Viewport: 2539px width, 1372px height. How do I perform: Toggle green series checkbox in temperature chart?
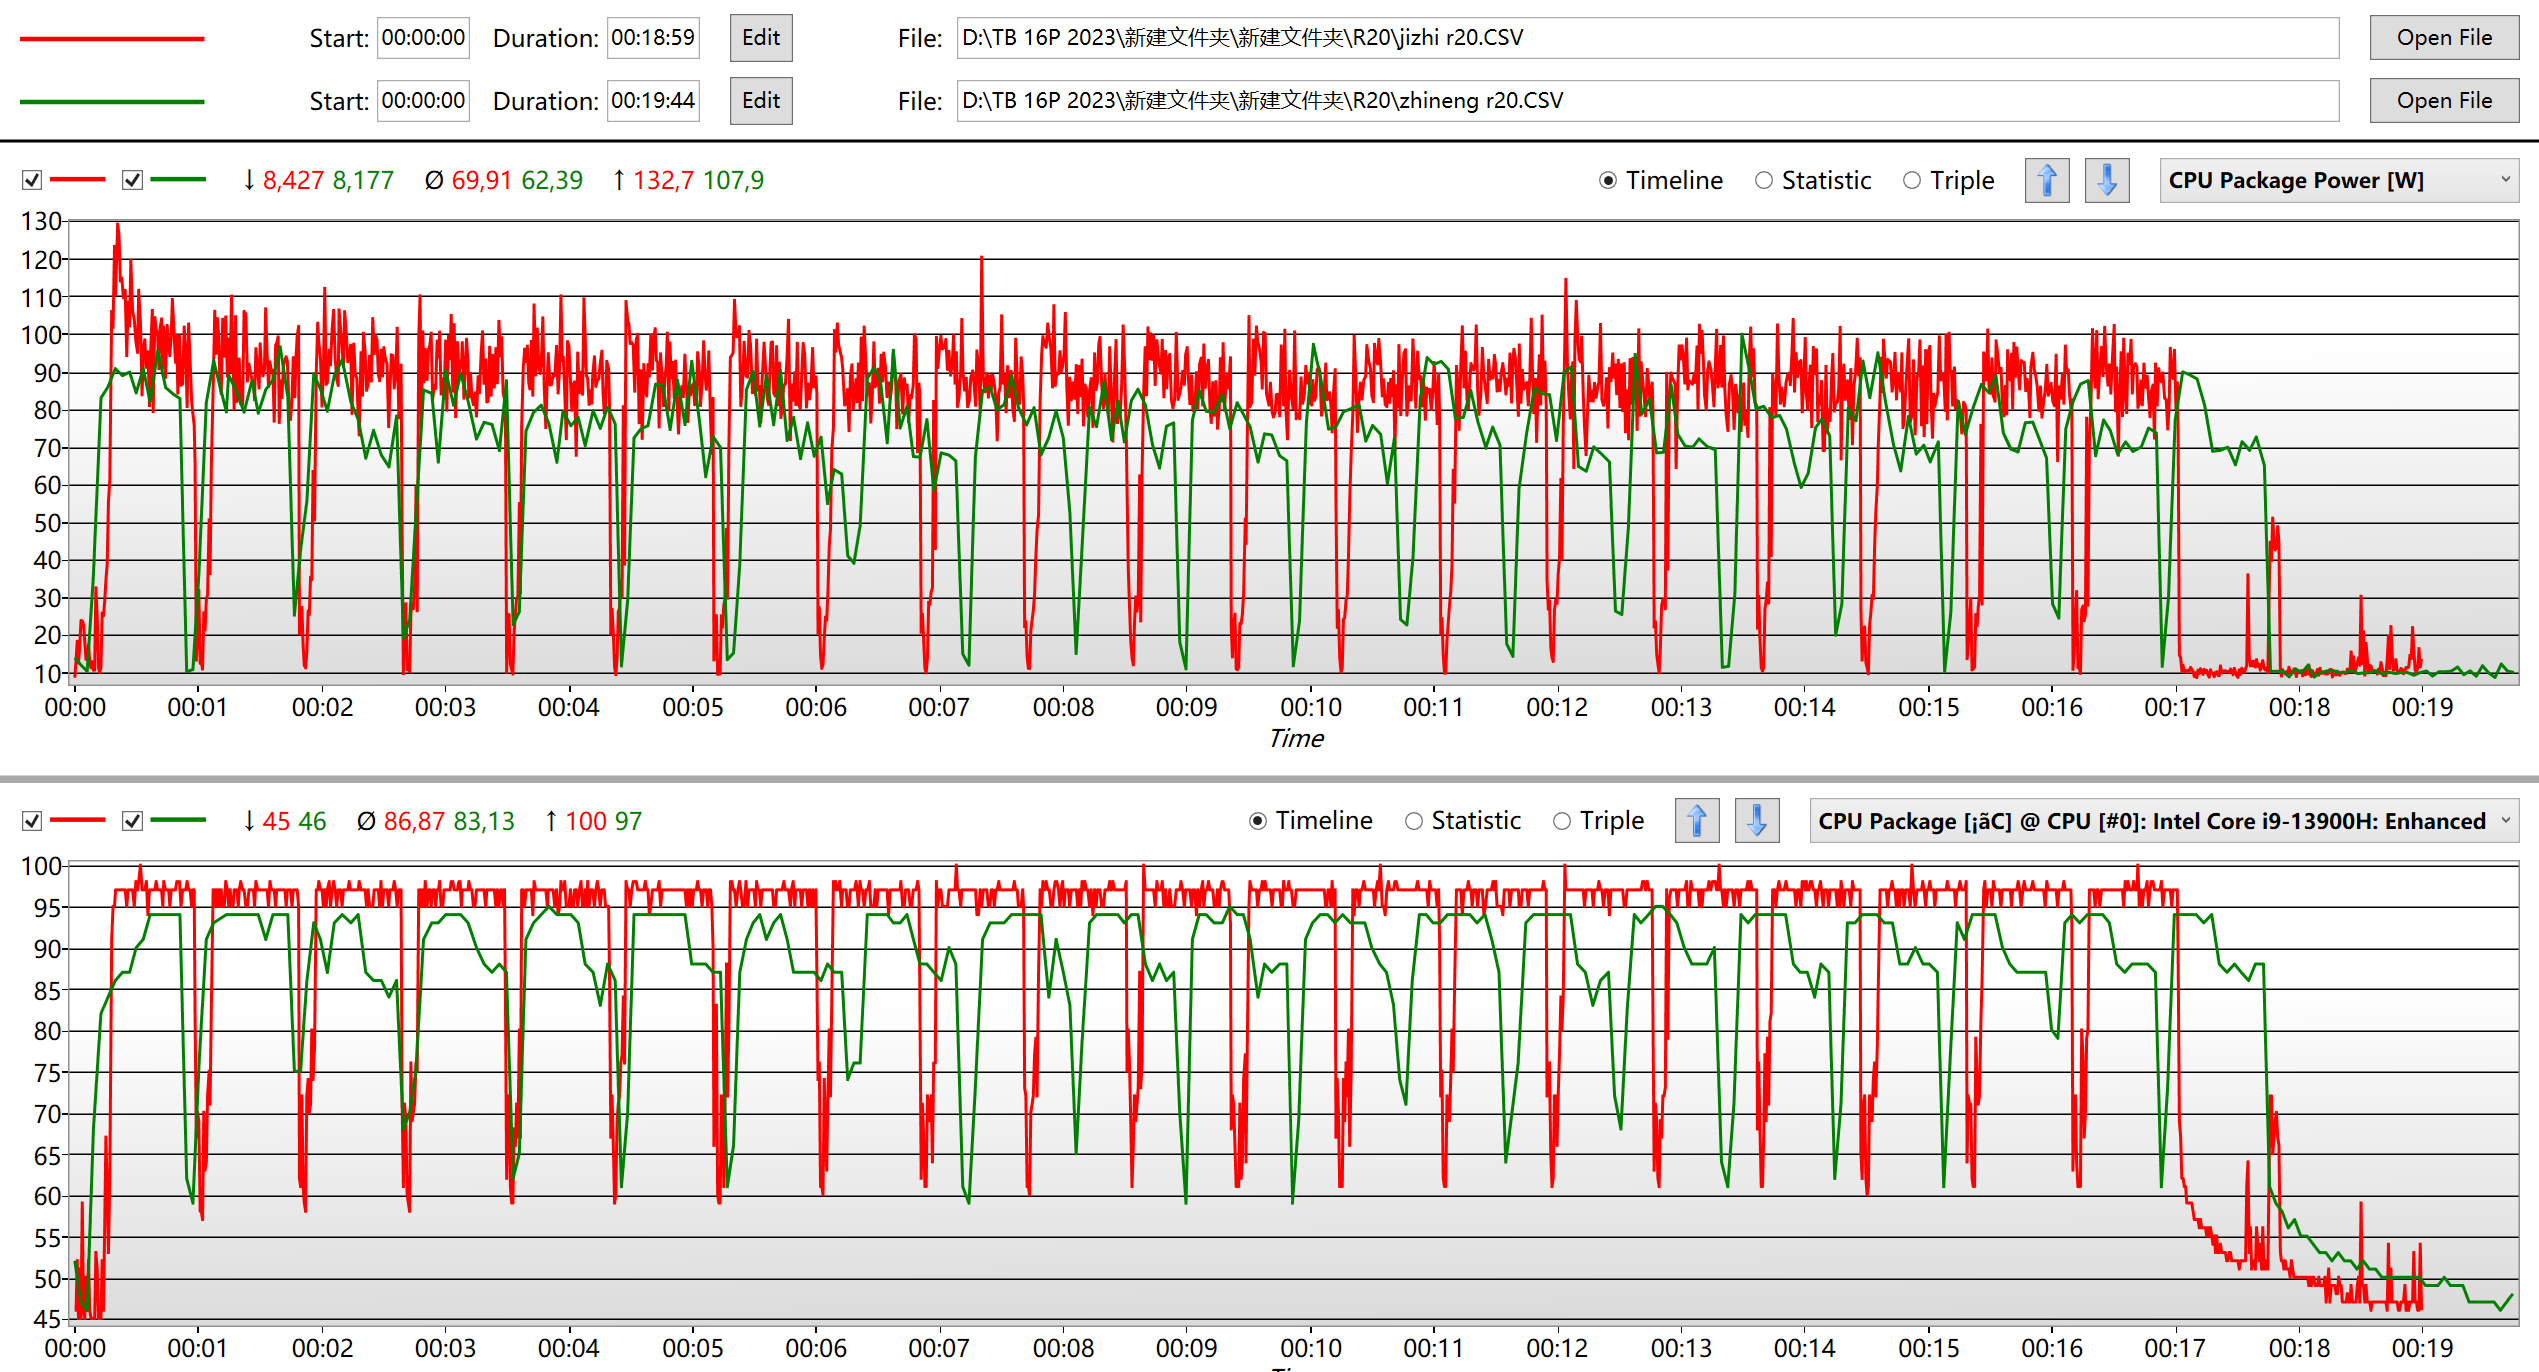132,821
